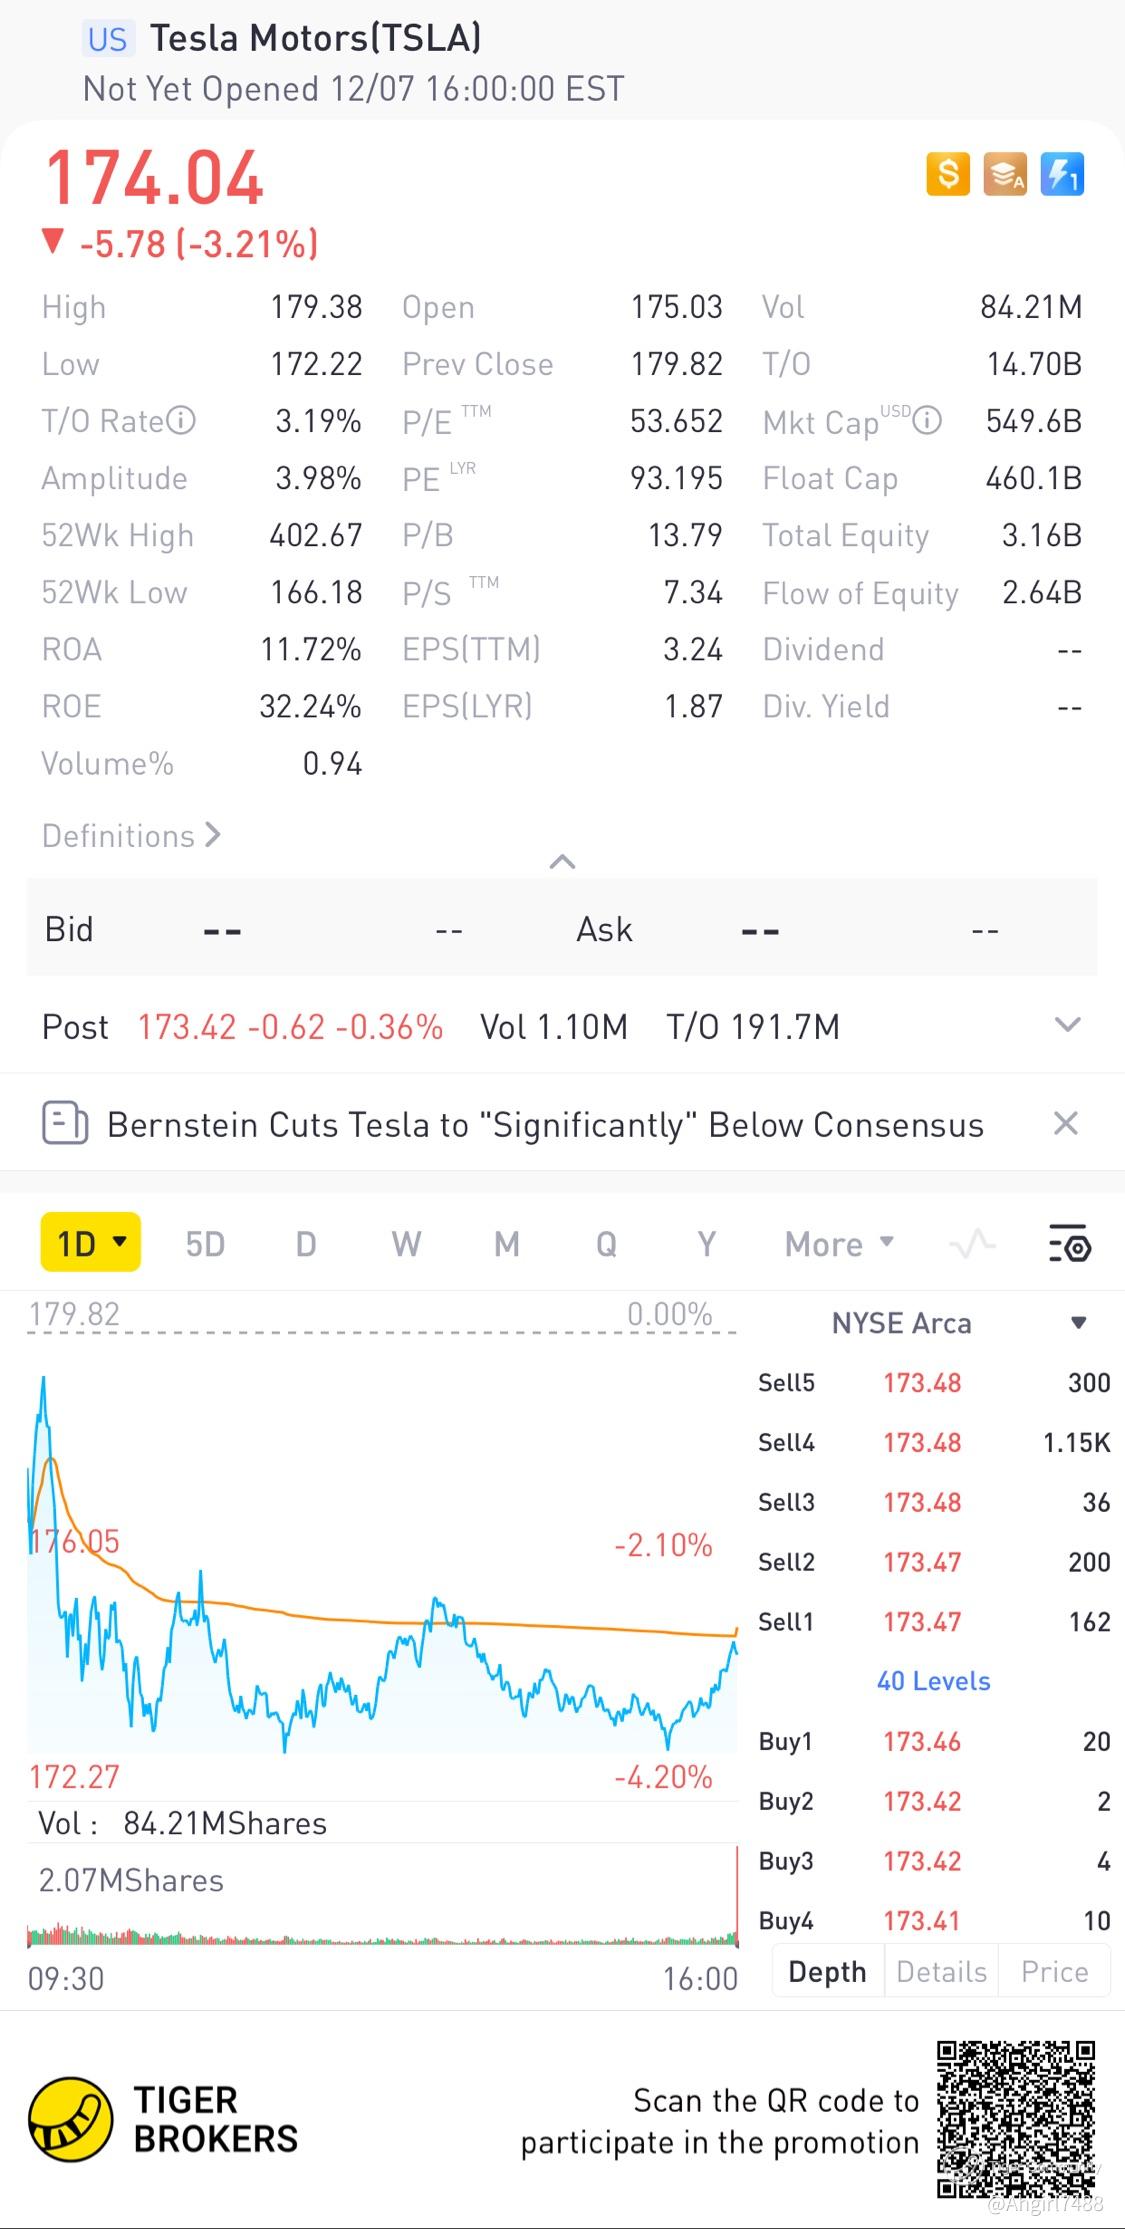
Task: Switch to the 5D chart tab
Action: coord(205,1245)
